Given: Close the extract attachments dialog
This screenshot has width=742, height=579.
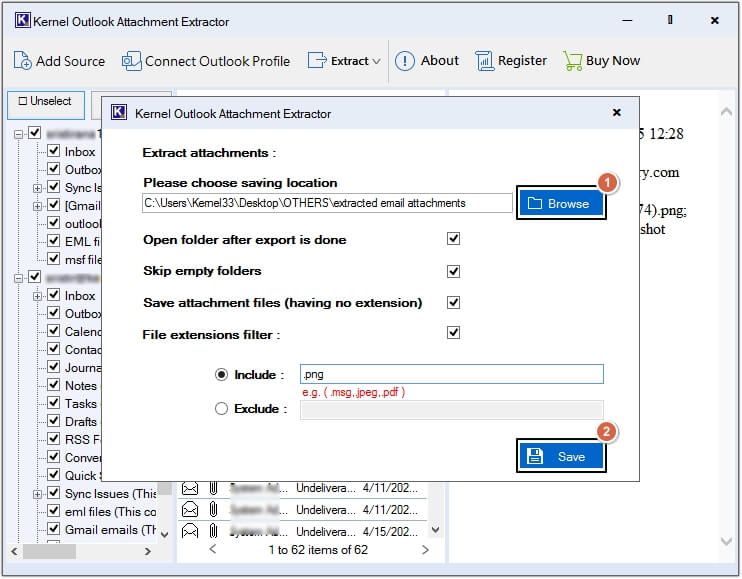Looking at the screenshot, I should tap(616, 113).
